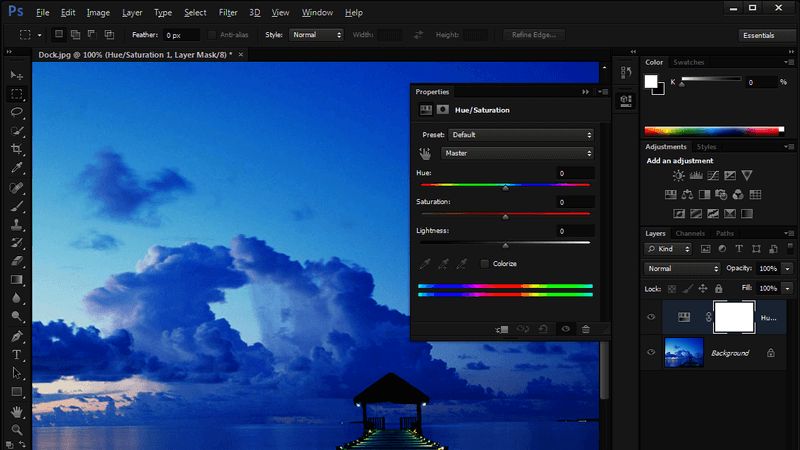
Task: Open the Fill slider dropdown
Action: [788, 288]
